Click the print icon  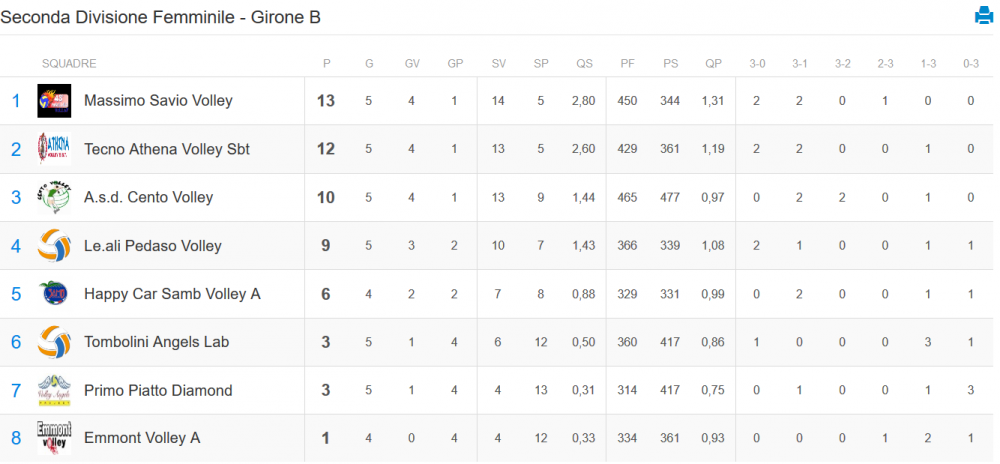point(984,15)
